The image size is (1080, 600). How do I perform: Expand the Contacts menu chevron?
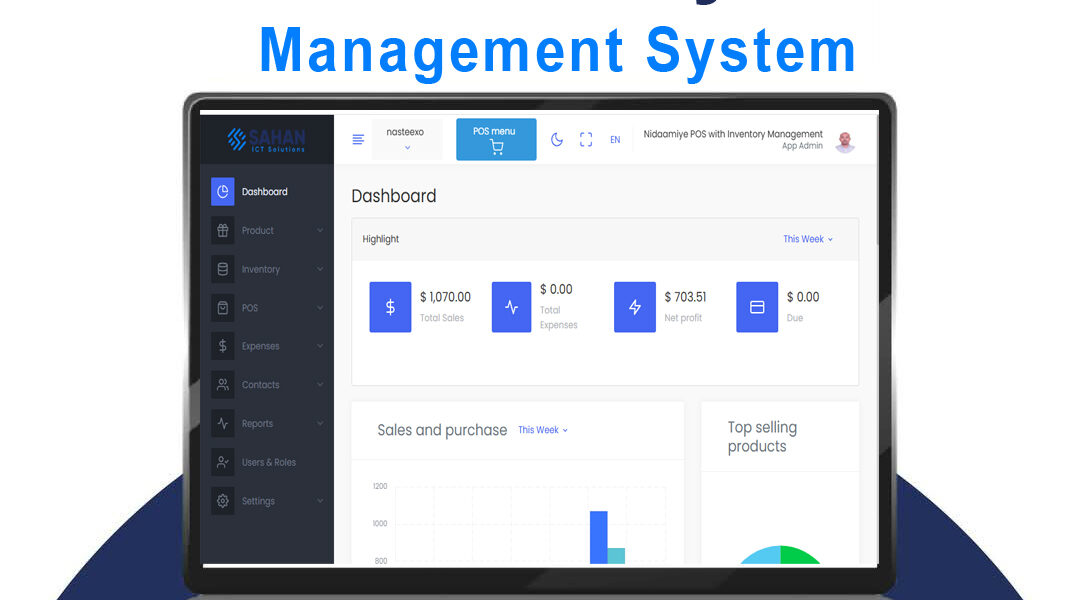320,384
